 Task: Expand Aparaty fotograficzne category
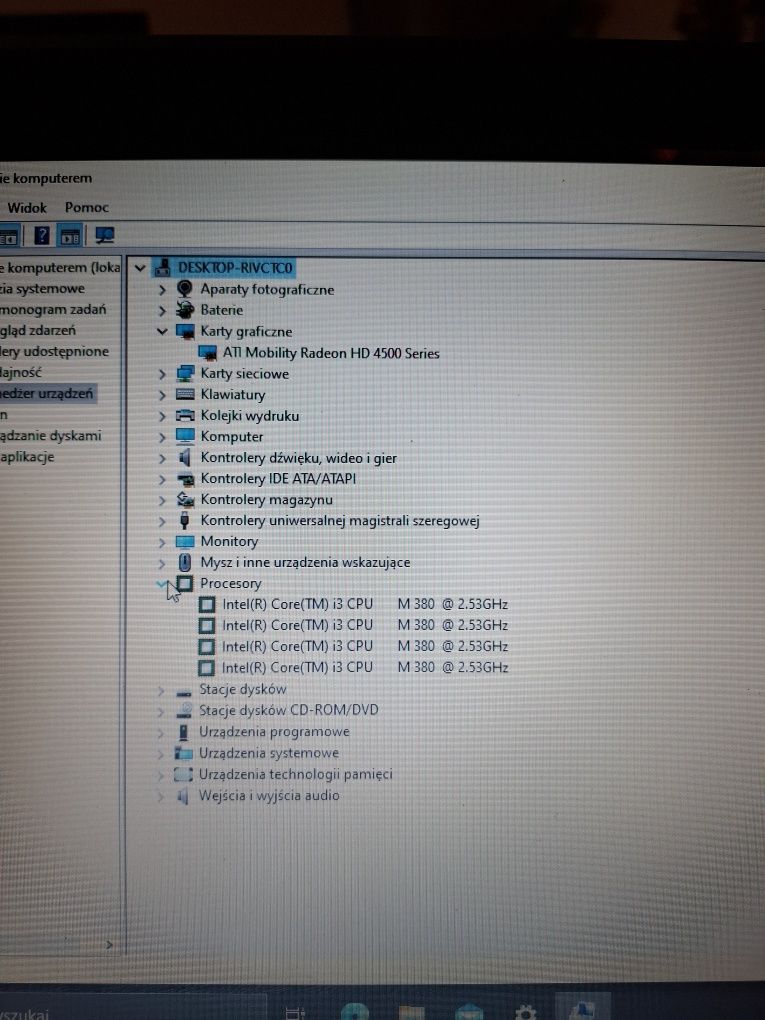163,289
